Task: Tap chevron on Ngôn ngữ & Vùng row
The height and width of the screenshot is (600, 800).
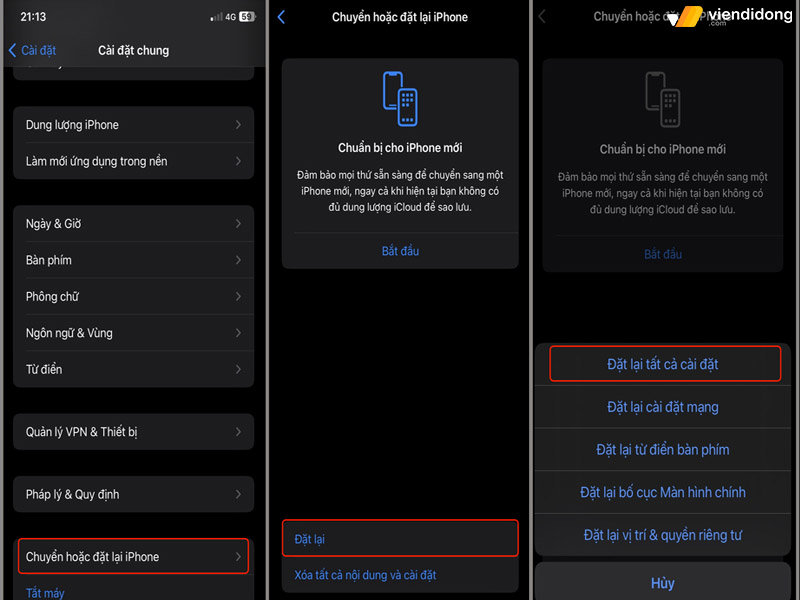Action: [238, 333]
